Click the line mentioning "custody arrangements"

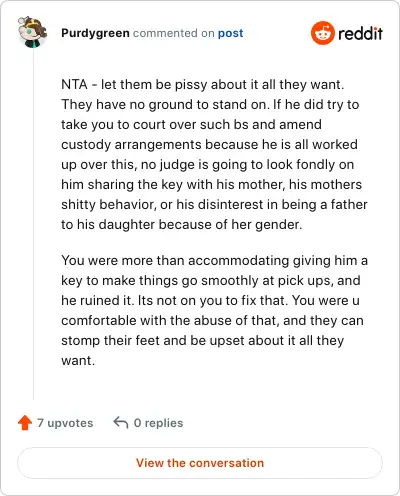coord(209,145)
